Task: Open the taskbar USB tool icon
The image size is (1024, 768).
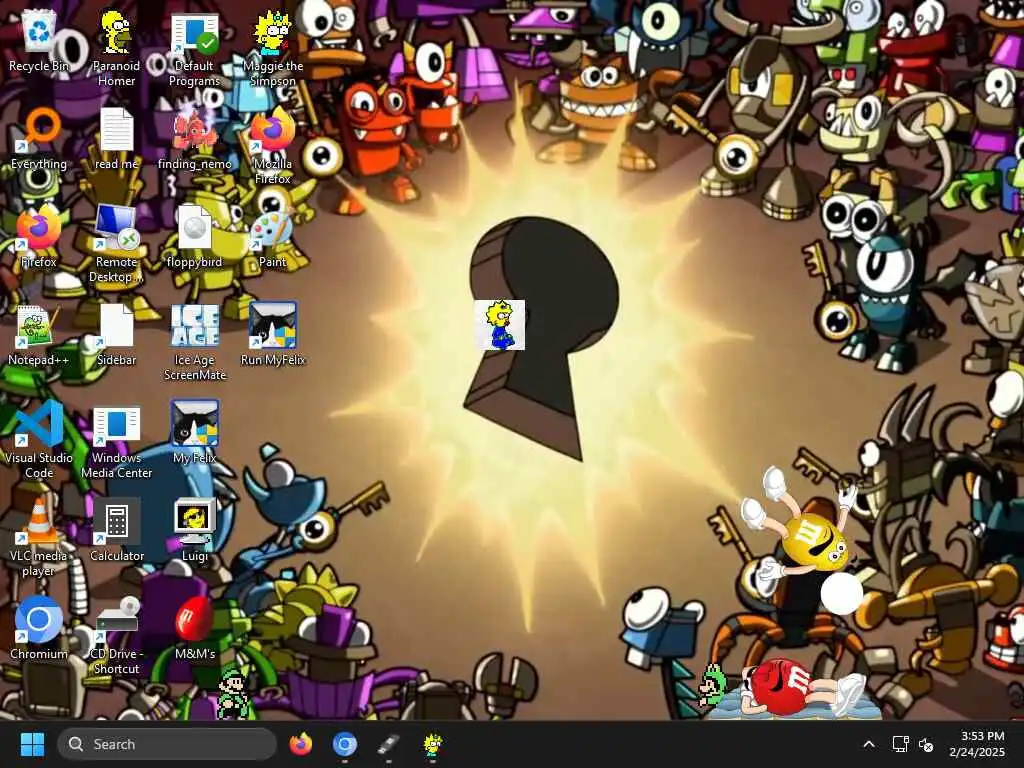Action: (388, 744)
